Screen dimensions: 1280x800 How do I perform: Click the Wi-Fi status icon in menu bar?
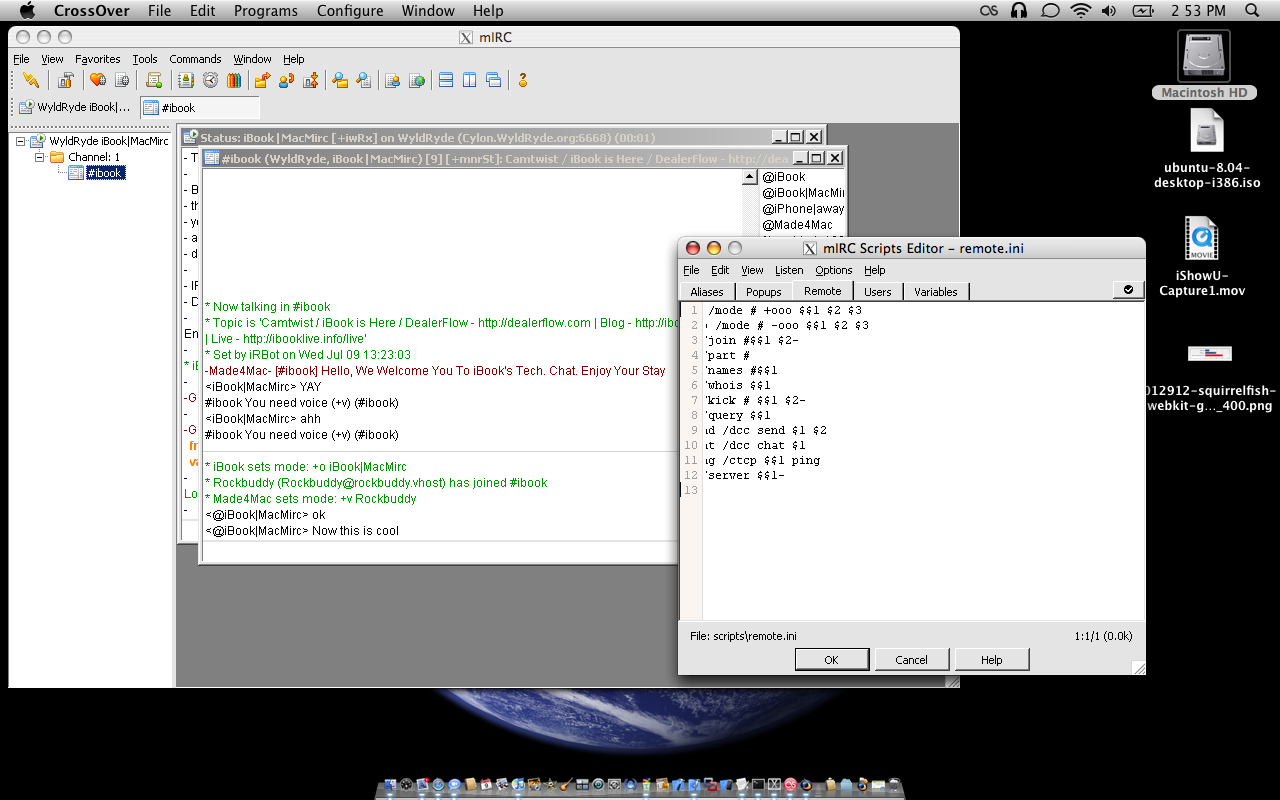pos(1079,11)
